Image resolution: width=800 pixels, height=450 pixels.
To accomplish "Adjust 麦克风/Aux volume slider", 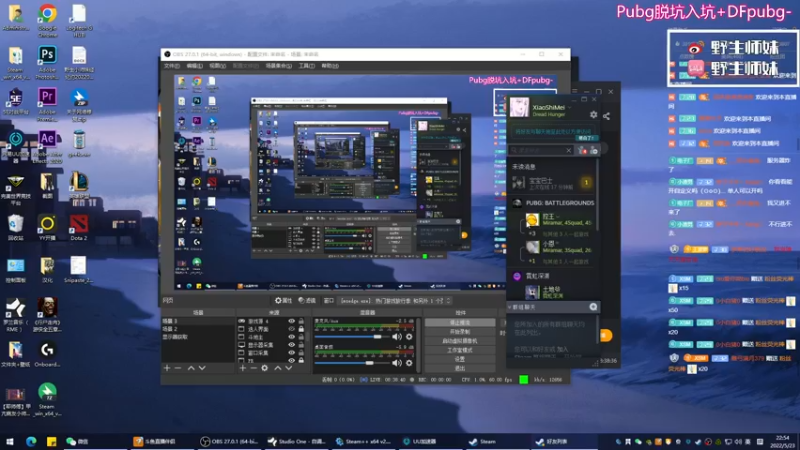I will click(x=352, y=337).
